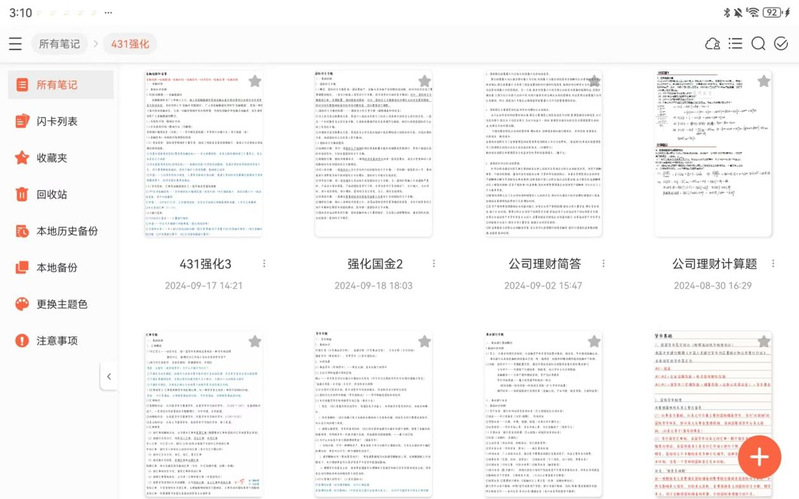Toggle favorite star on 公司理财计算题
Image resolution: width=799 pixels, height=499 pixels.
click(762, 81)
